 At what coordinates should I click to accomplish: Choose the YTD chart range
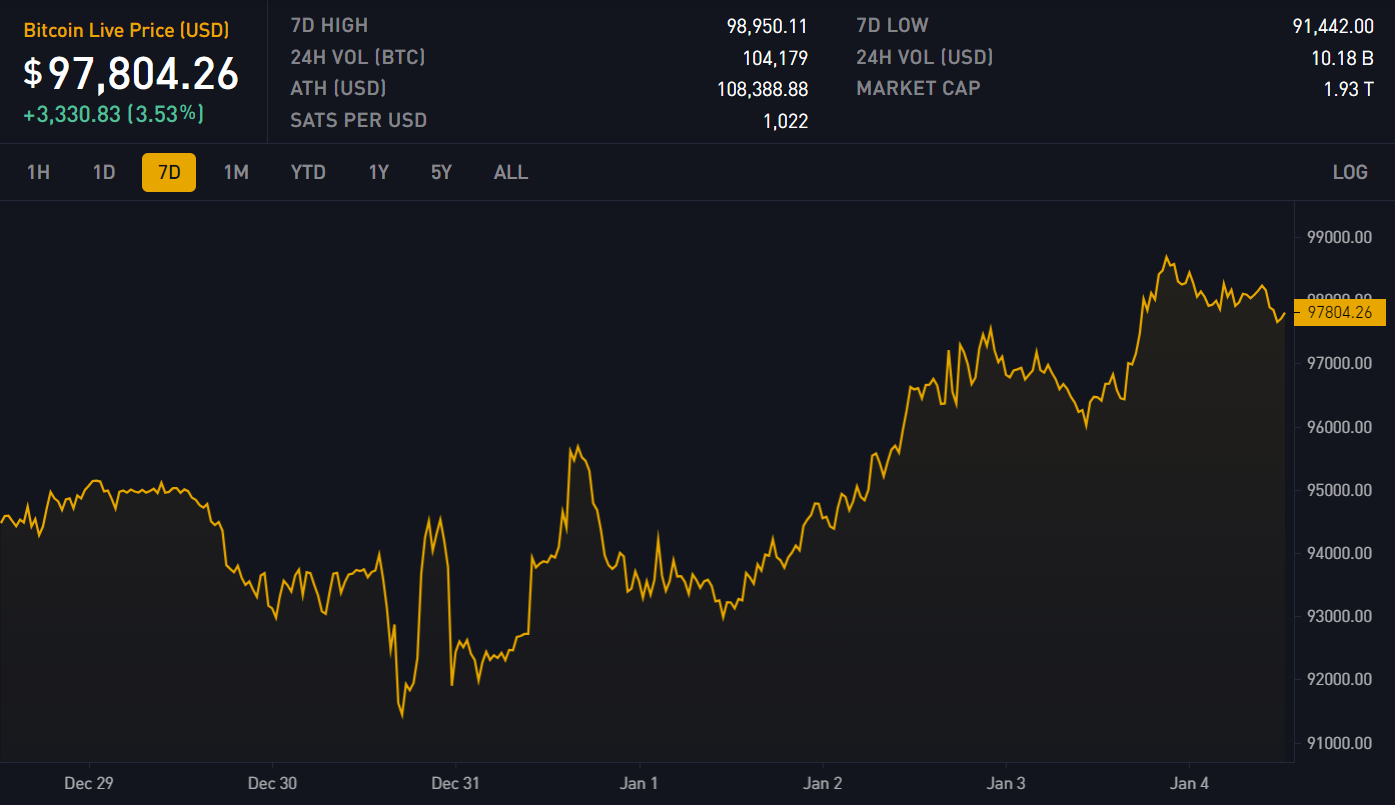[308, 172]
